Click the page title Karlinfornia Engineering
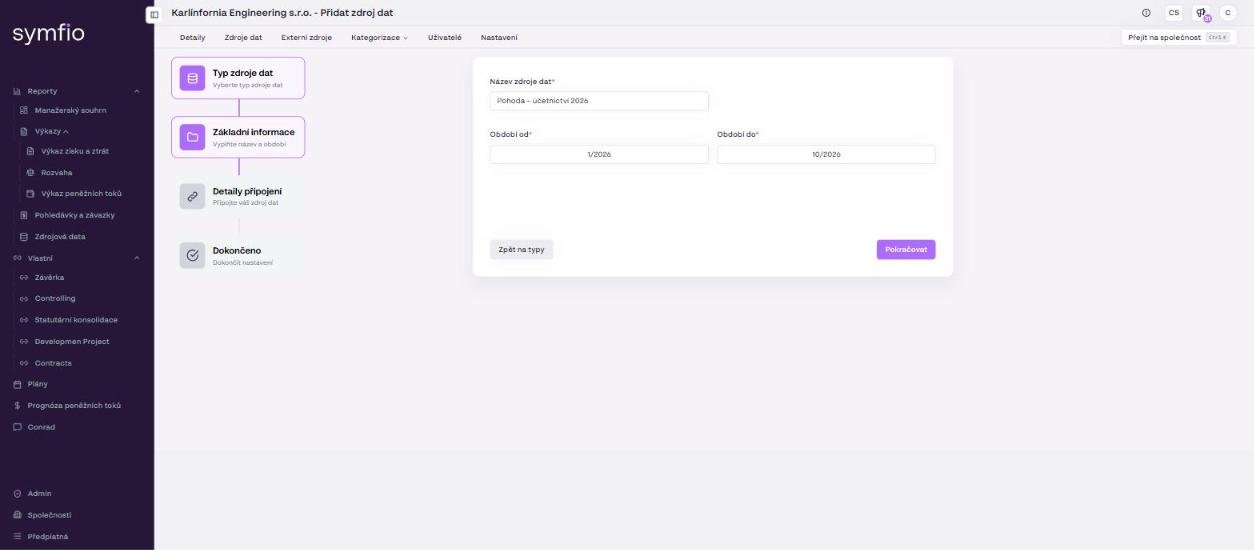 [x=282, y=12]
